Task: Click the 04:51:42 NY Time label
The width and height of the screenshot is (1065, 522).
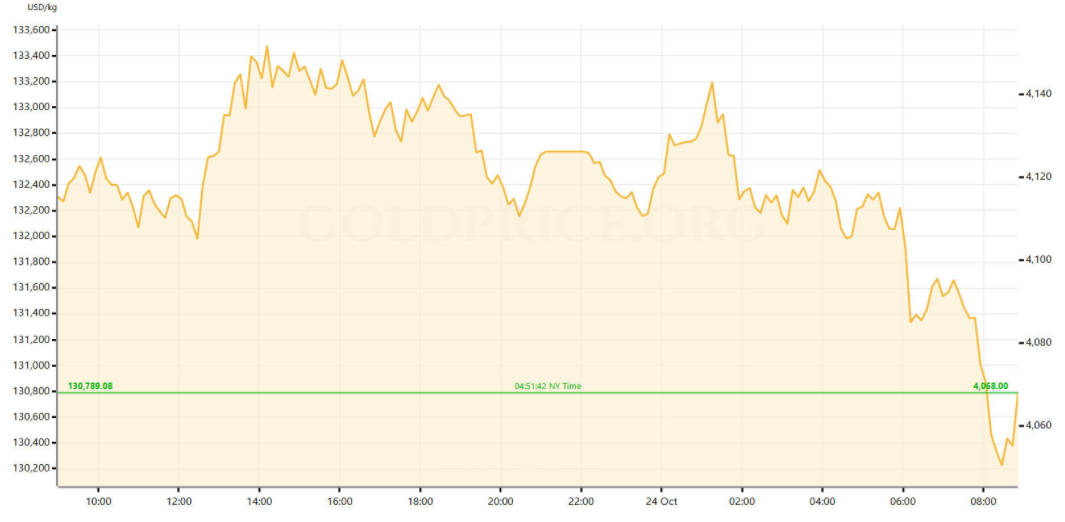Action: tap(547, 385)
